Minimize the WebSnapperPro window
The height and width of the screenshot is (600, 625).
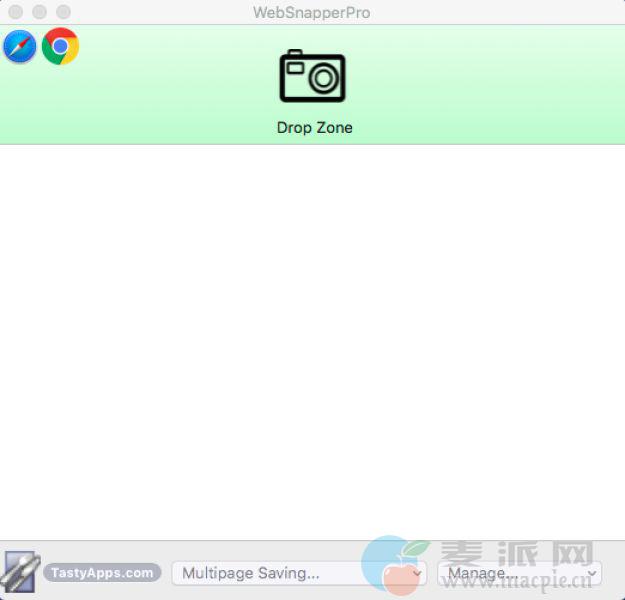click(39, 12)
